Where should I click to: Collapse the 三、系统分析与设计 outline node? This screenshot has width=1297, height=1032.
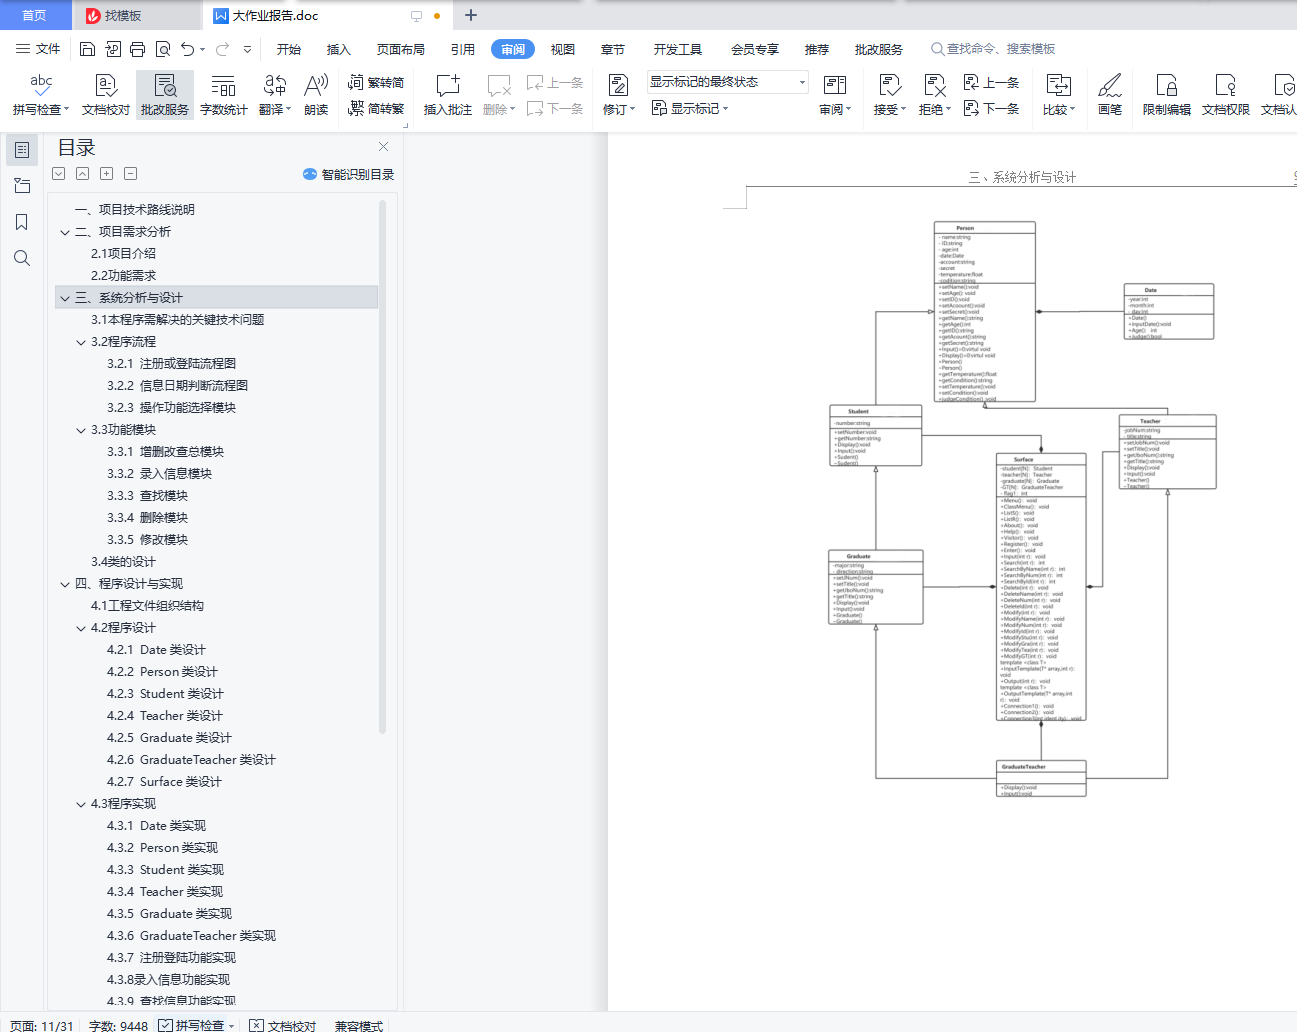(65, 298)
